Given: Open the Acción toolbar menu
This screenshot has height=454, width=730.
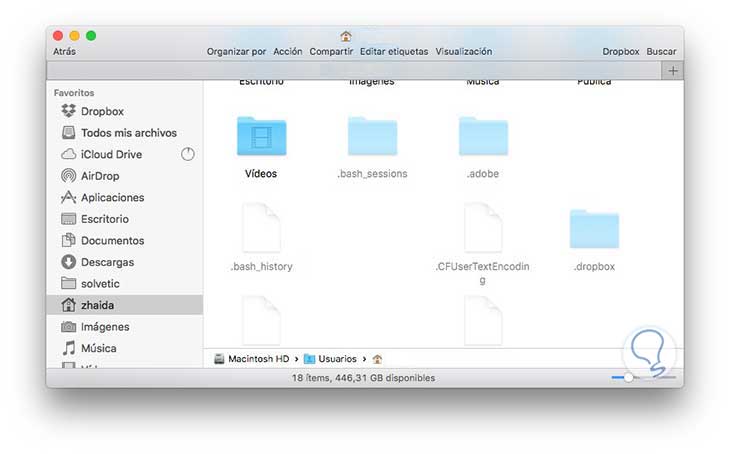Looking at the screenshot, I should 288,51.
